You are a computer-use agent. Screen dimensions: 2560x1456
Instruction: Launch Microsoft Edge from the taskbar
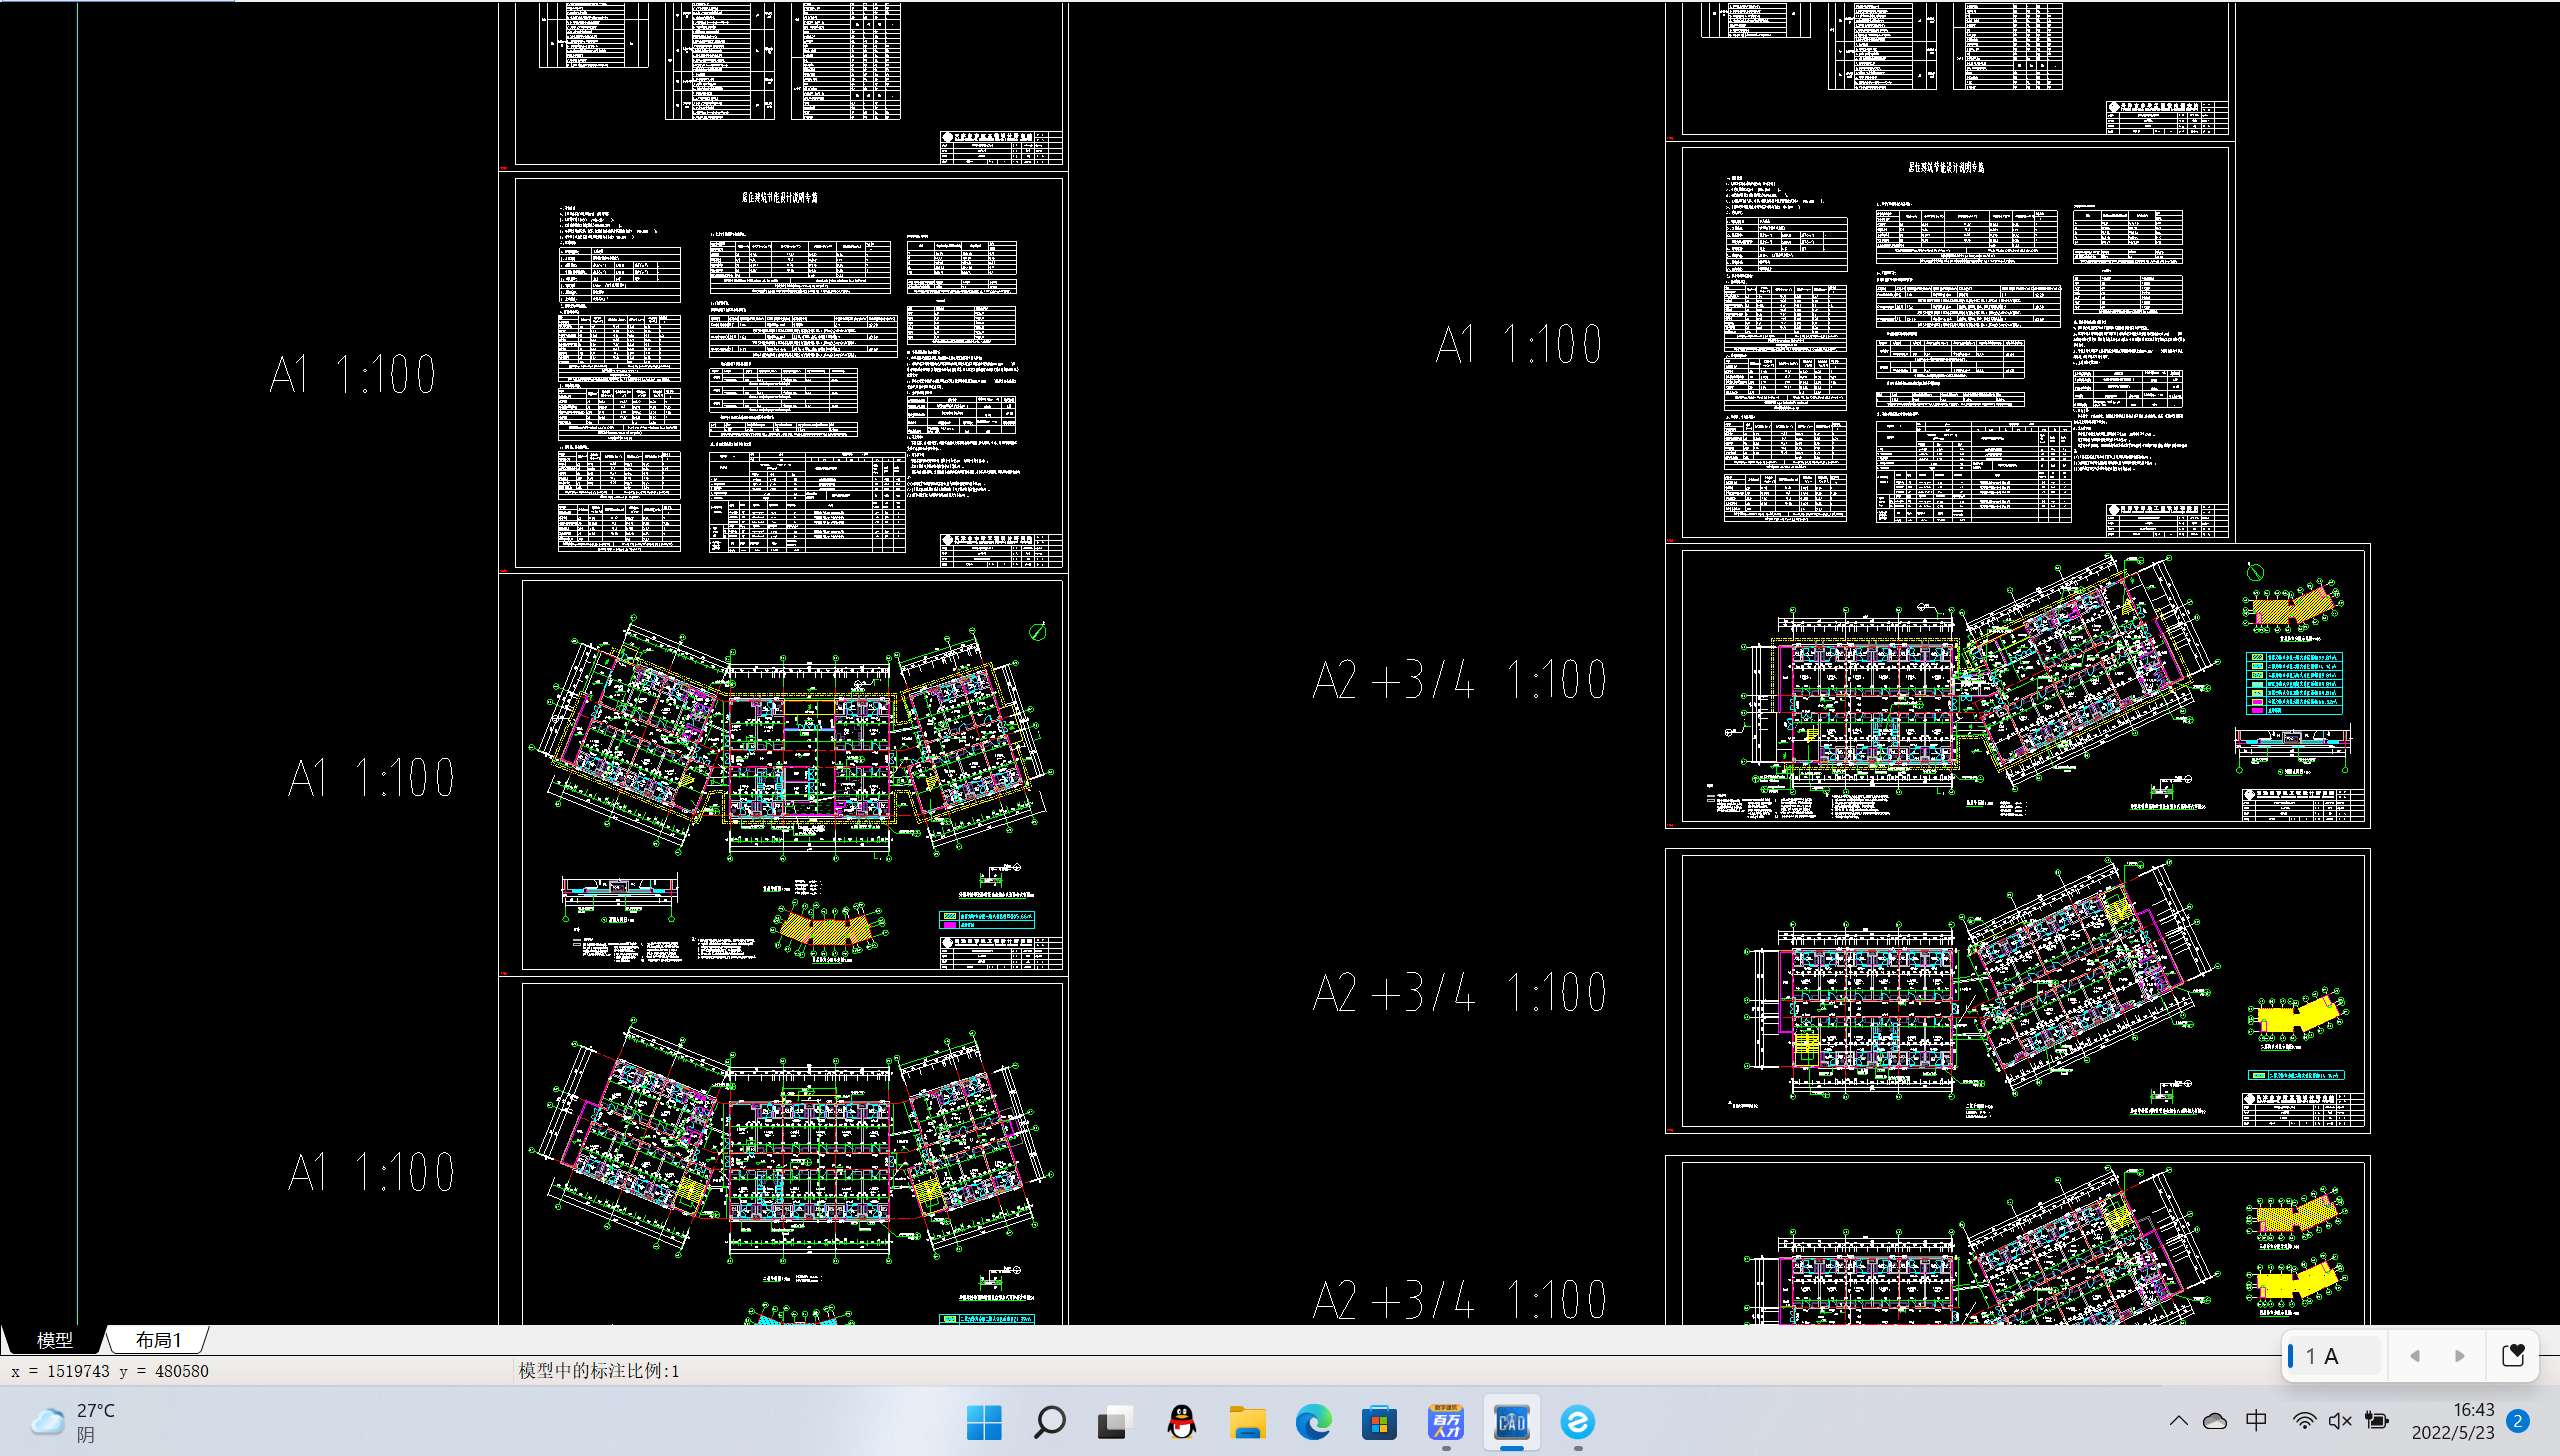(1313, 1422)
